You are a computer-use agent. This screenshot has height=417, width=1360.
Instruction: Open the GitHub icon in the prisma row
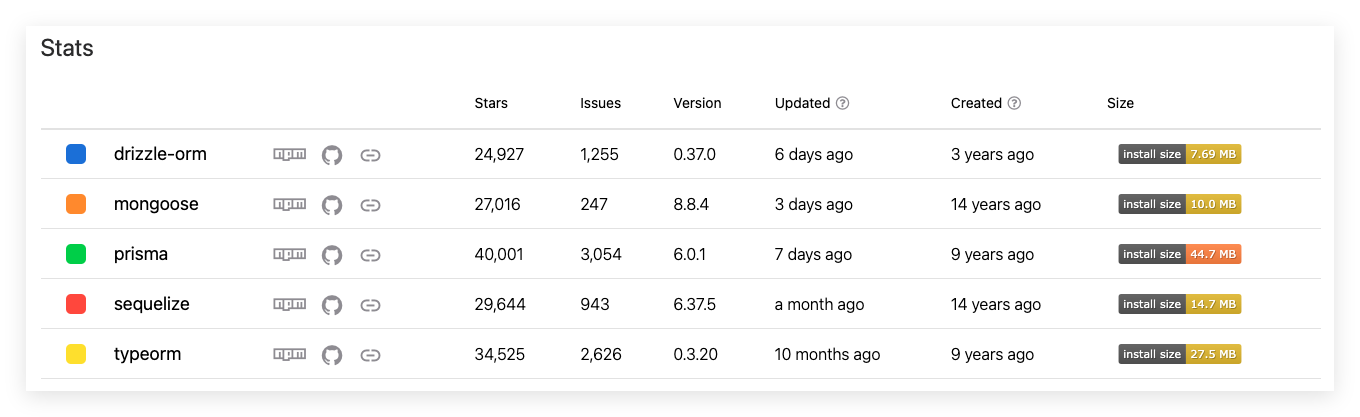click(x=332, y=254)
